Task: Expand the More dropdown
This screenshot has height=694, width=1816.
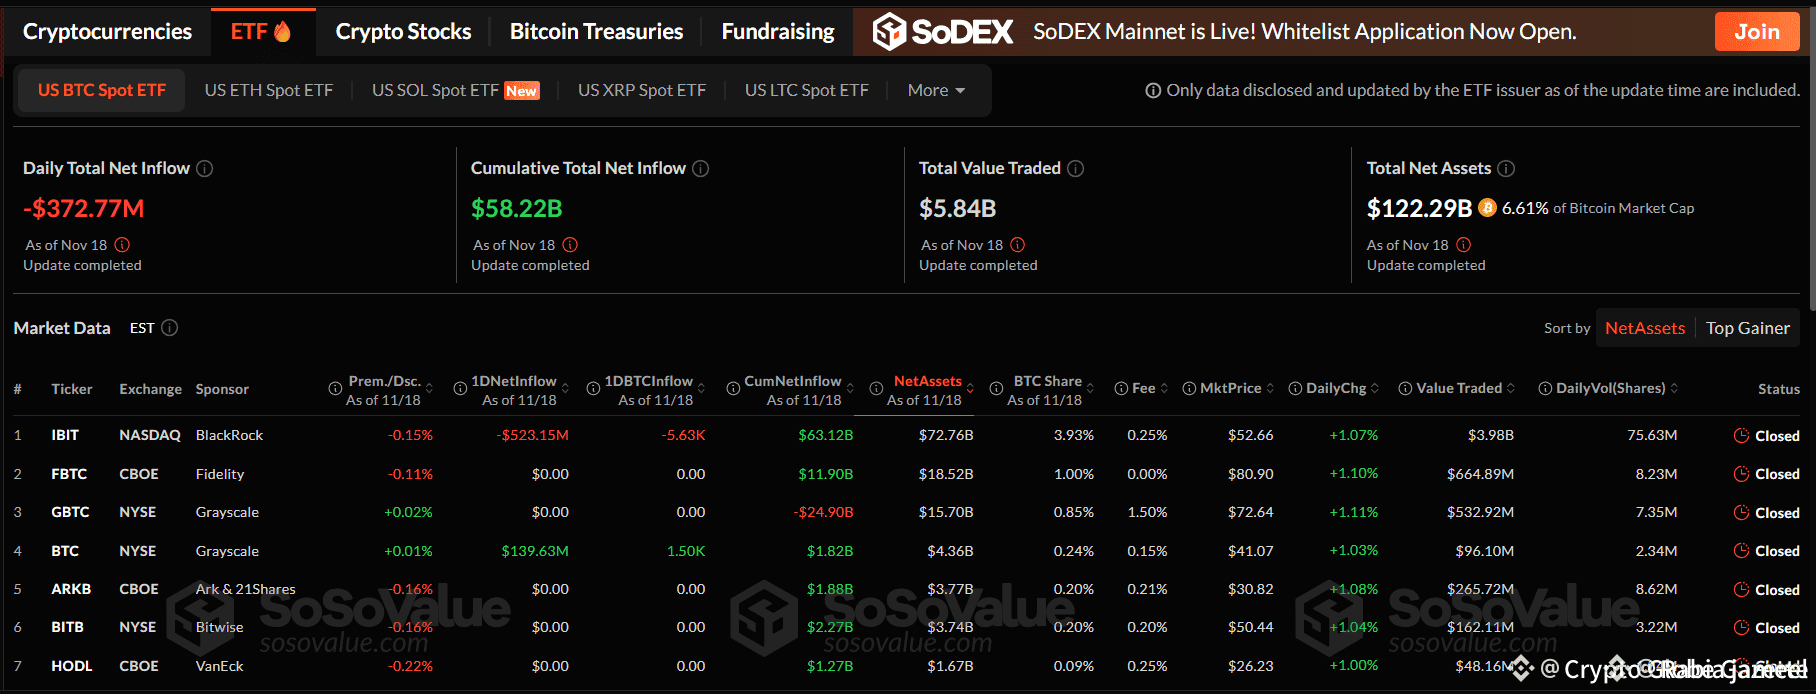Action: point(936,90)
